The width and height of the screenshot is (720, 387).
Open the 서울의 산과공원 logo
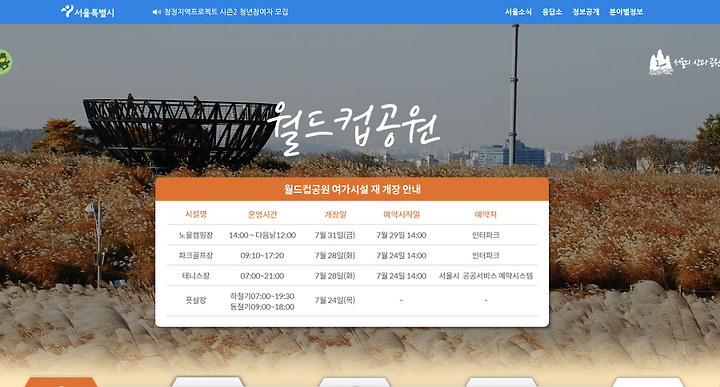coord(685,62)
